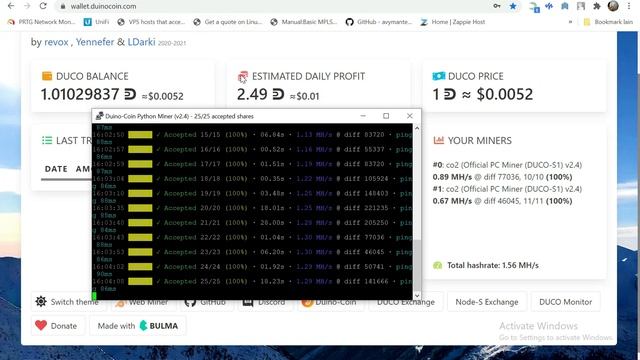Click the address bar showing wallet.duinocoin.com

[269, 6]
